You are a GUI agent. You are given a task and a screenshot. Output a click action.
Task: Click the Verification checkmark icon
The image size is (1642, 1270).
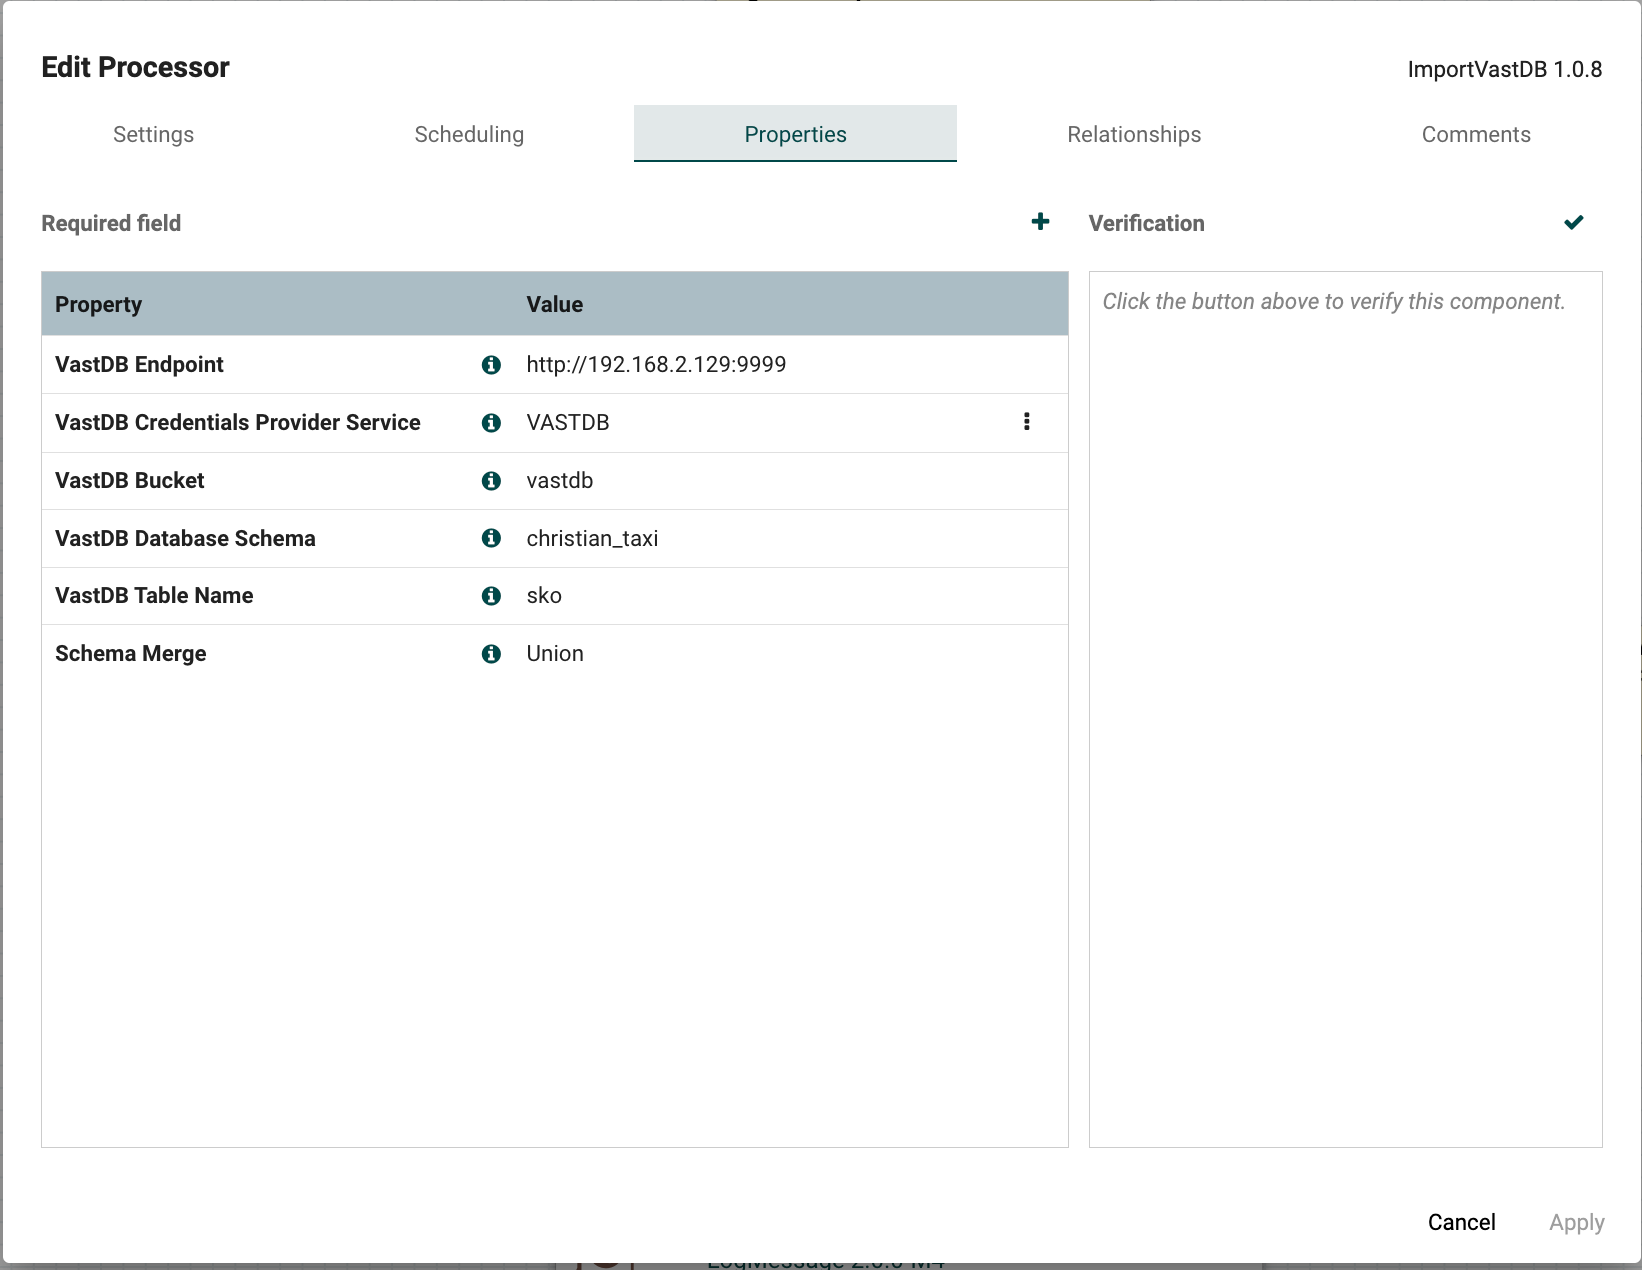pos(1574,222)
